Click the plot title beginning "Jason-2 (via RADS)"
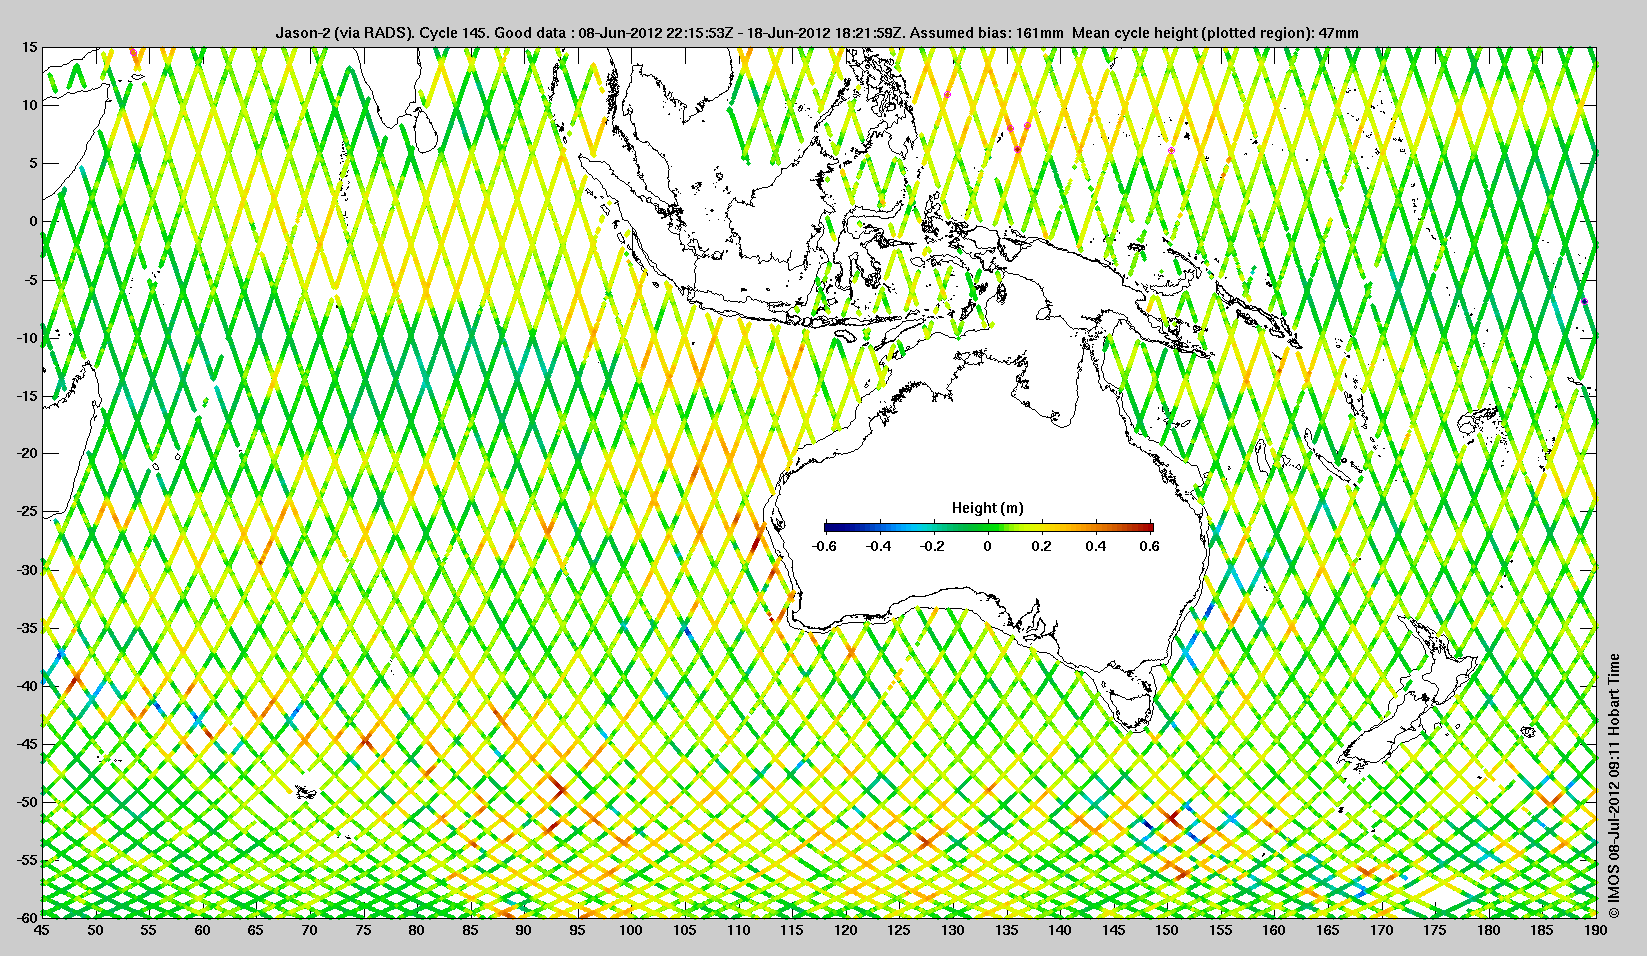 [x=817, y=33]
